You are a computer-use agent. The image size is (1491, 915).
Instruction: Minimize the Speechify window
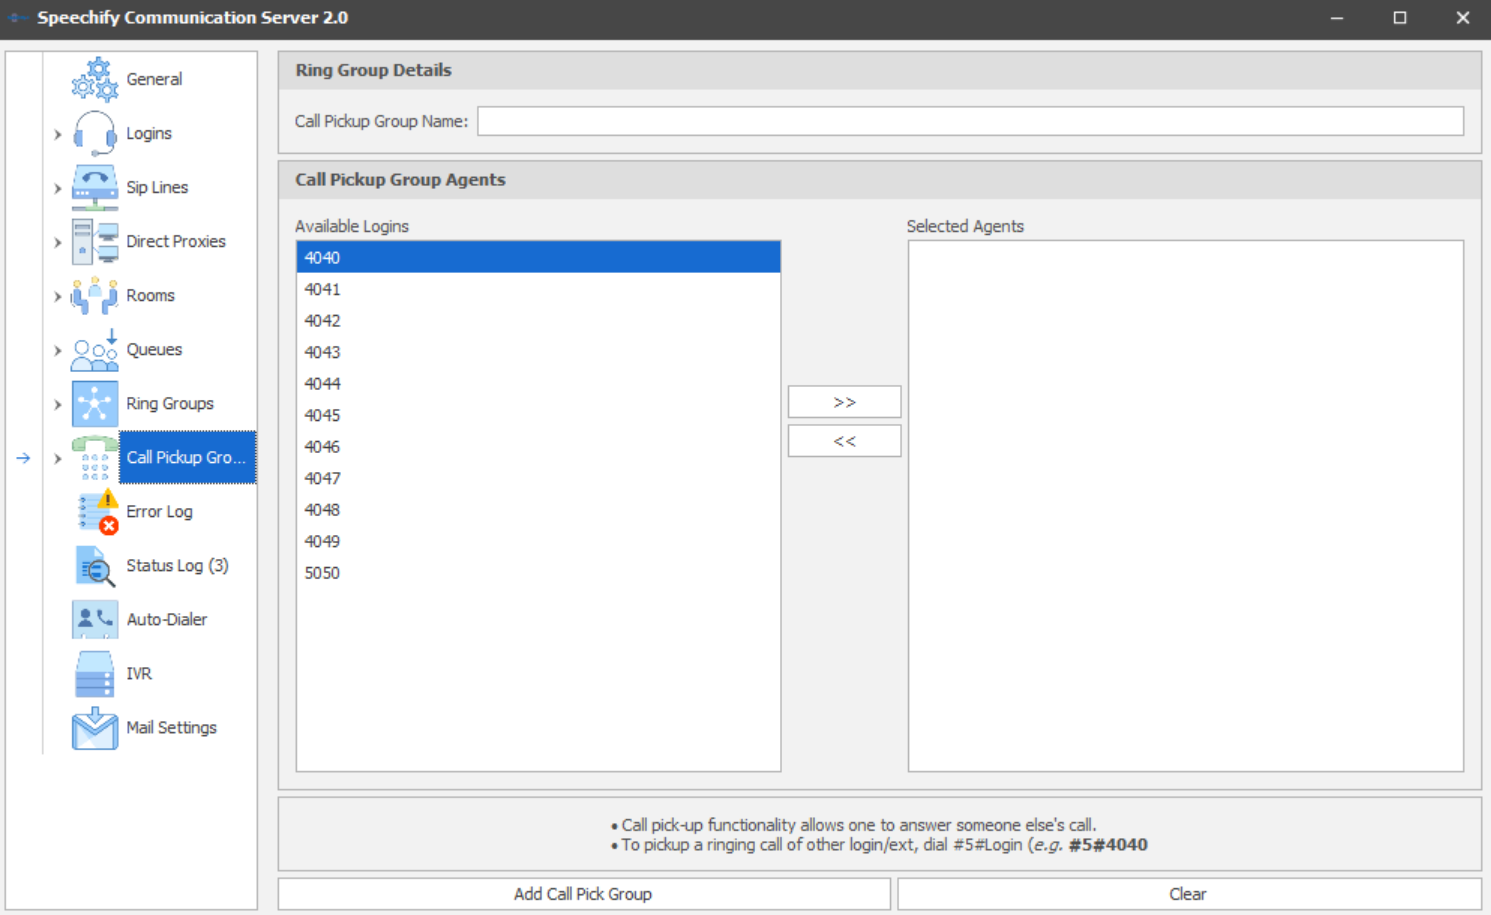1337,18
